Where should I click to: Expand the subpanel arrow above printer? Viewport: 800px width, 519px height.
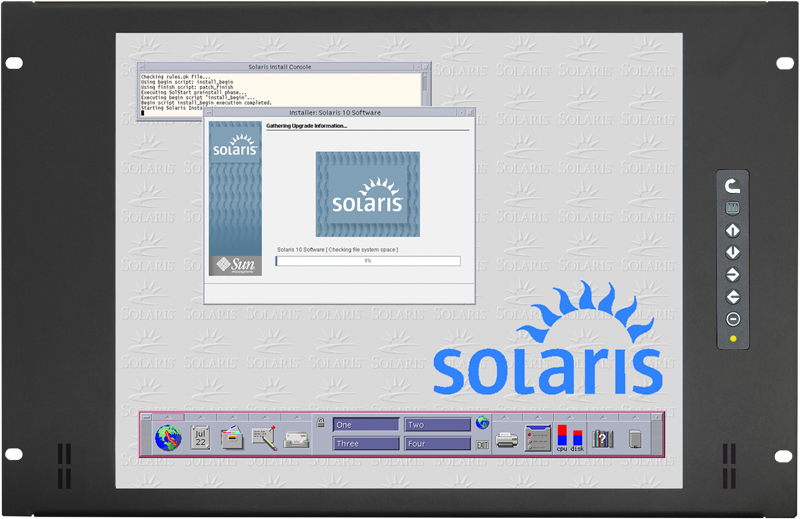click(x=507, y=416)
